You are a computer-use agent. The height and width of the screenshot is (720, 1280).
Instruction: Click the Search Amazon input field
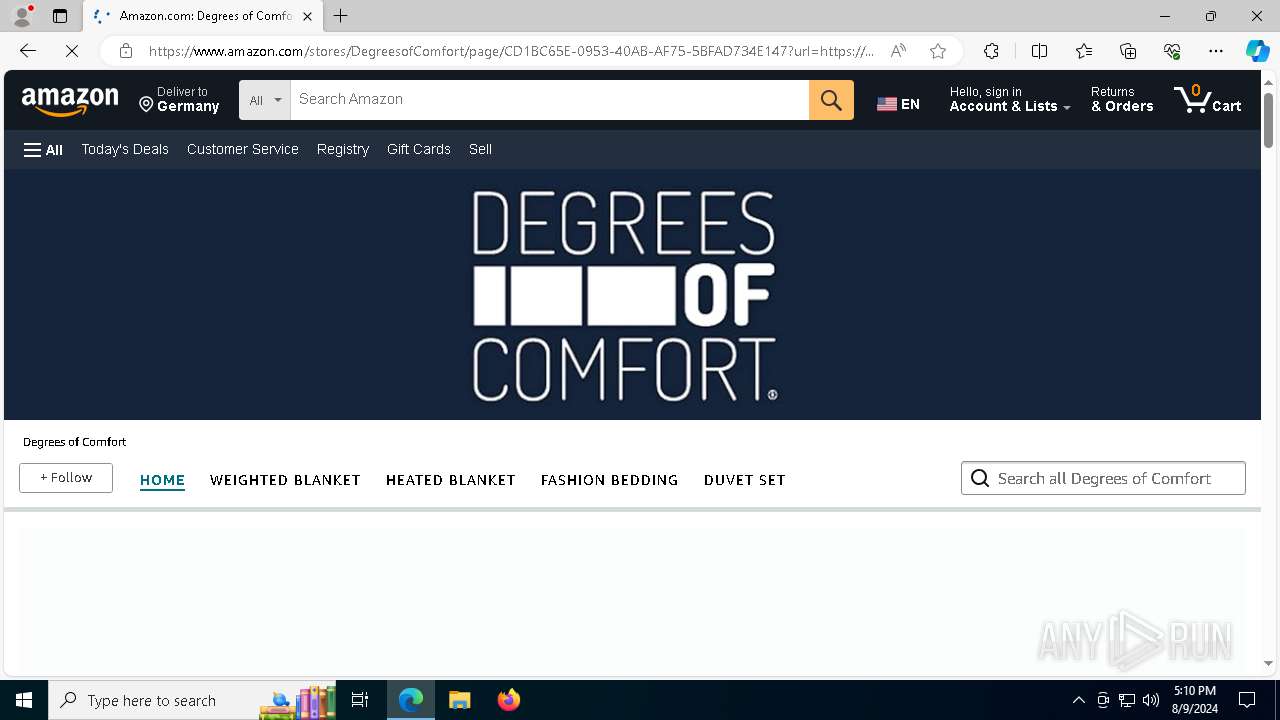tap(549, 100)
